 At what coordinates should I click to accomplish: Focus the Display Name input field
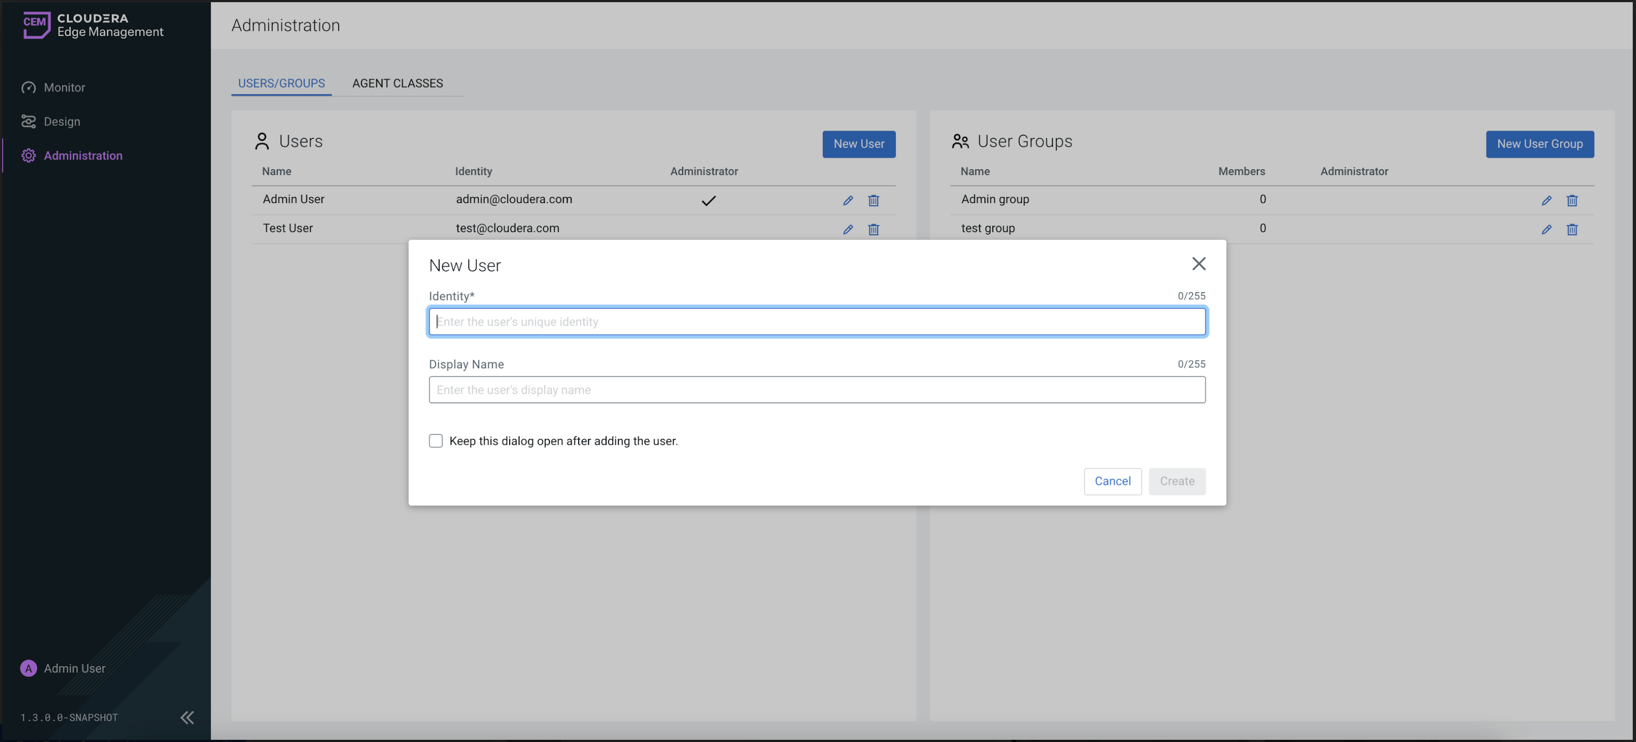point(816,390)
